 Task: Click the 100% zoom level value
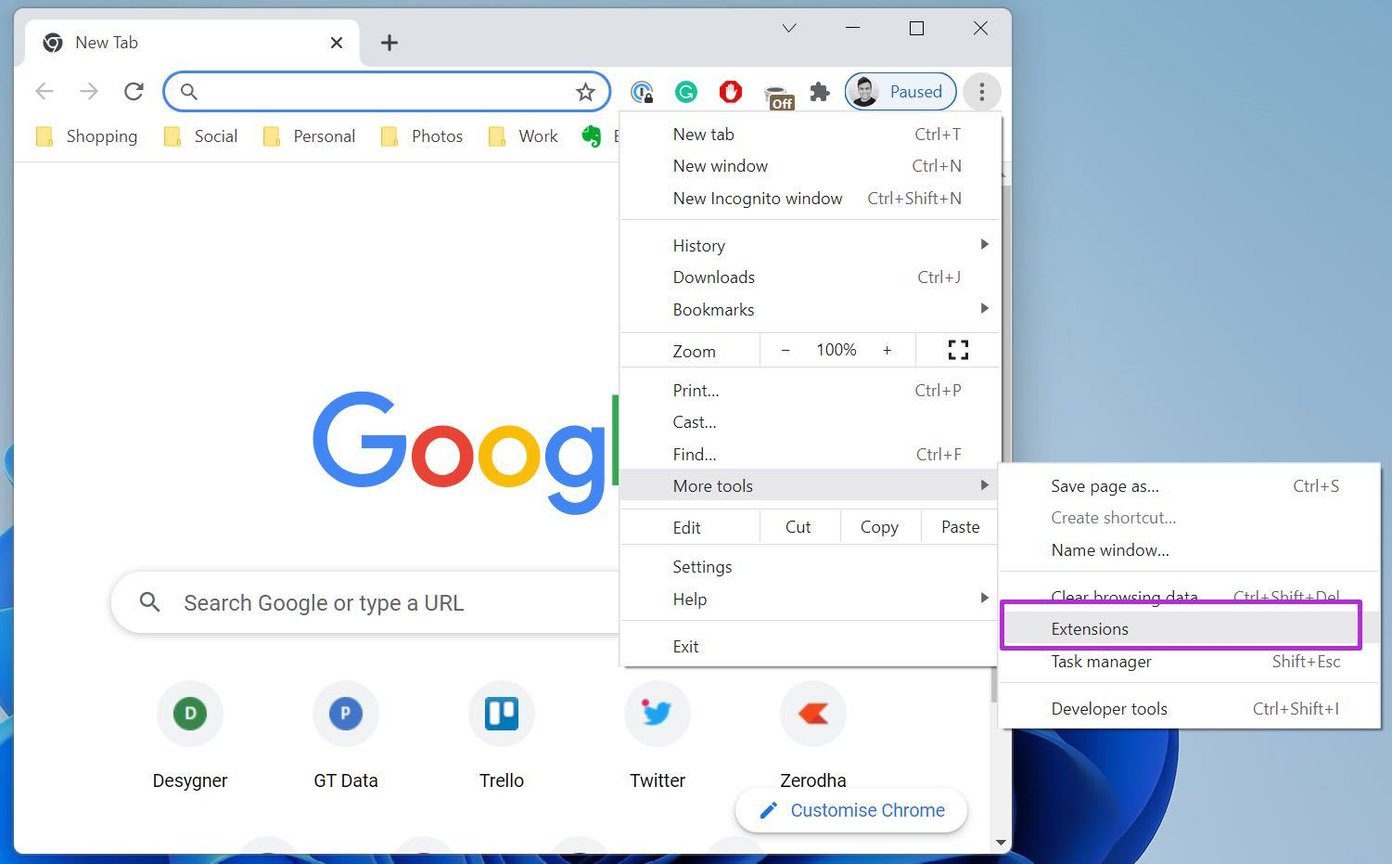(836, 350)
